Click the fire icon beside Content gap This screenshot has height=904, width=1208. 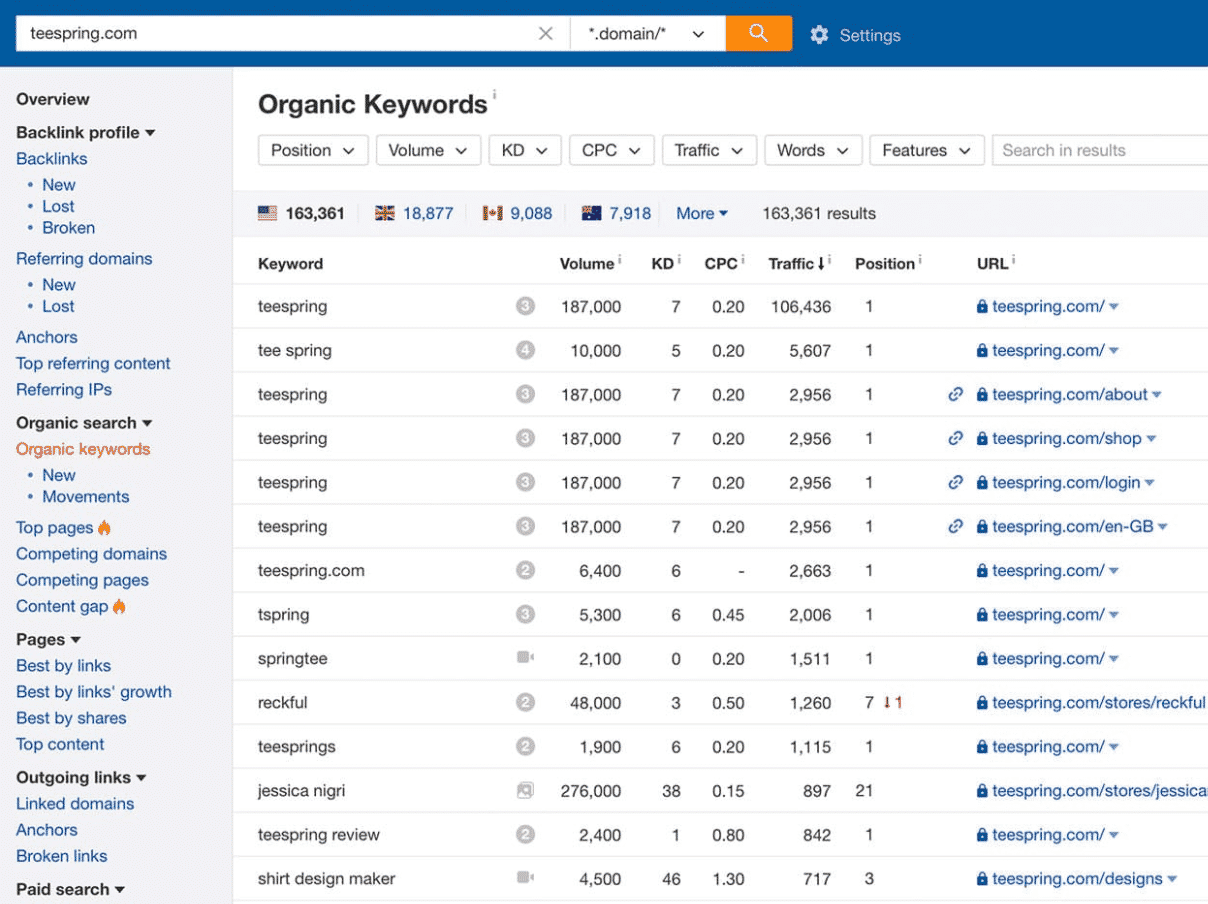[x=118, y=605]
